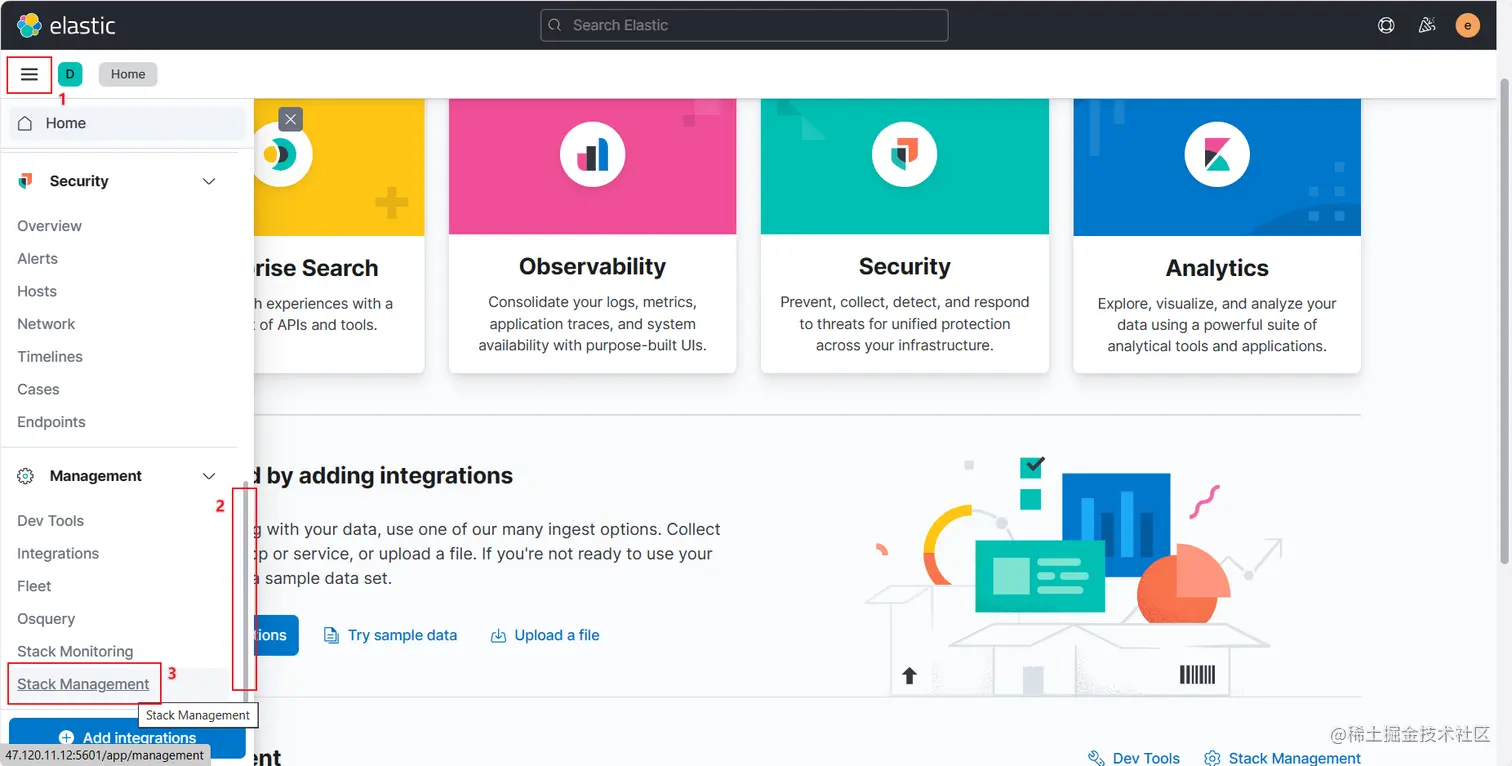
Task: Open the Analytics solution card
Action: (x=1217, y=236)
